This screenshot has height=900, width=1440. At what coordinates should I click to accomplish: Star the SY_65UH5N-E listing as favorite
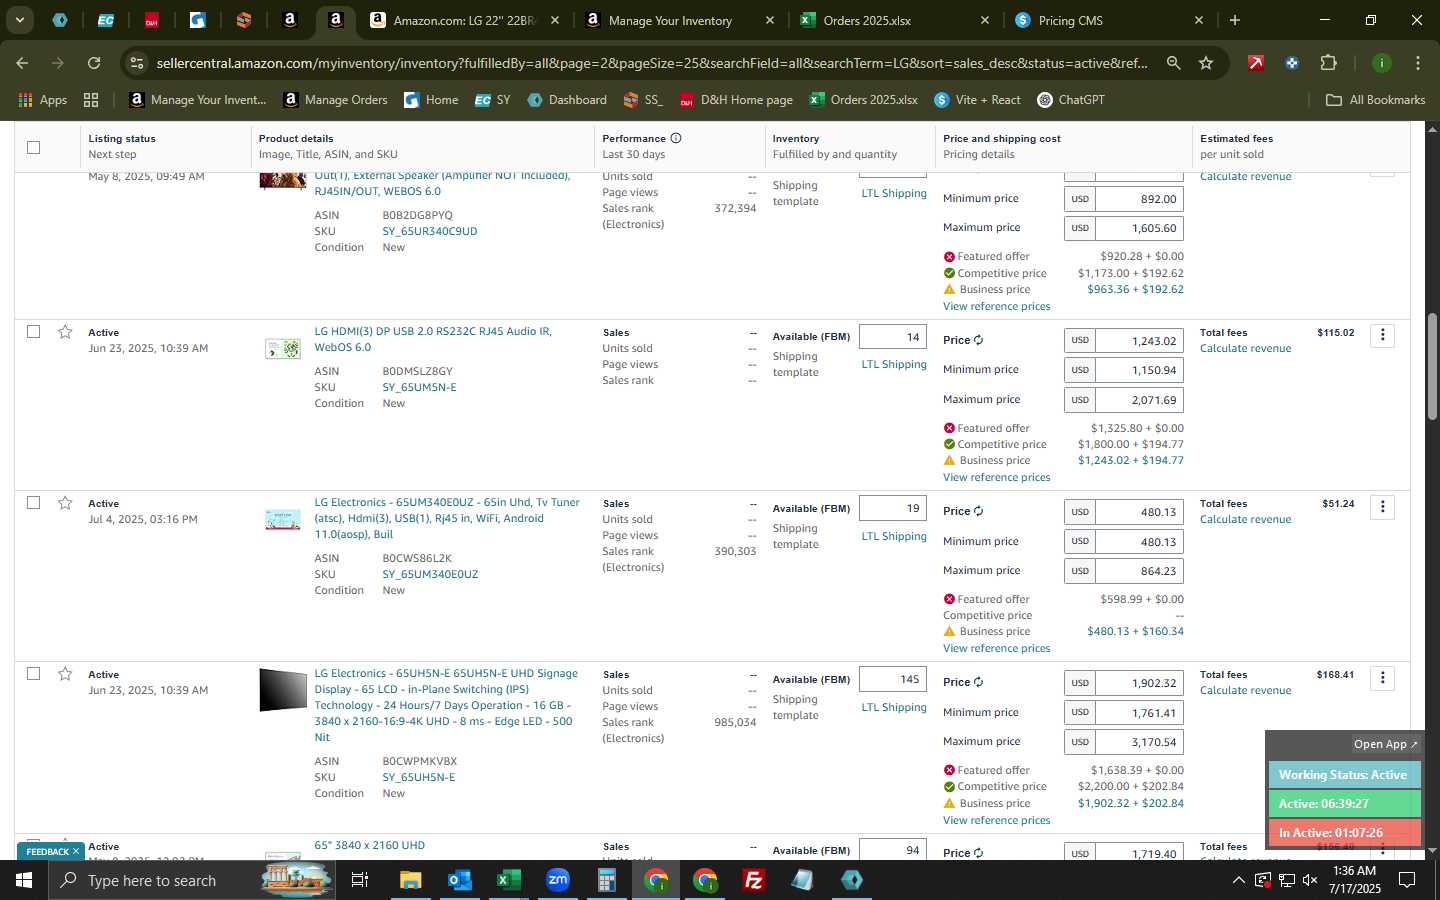[65, 674]
